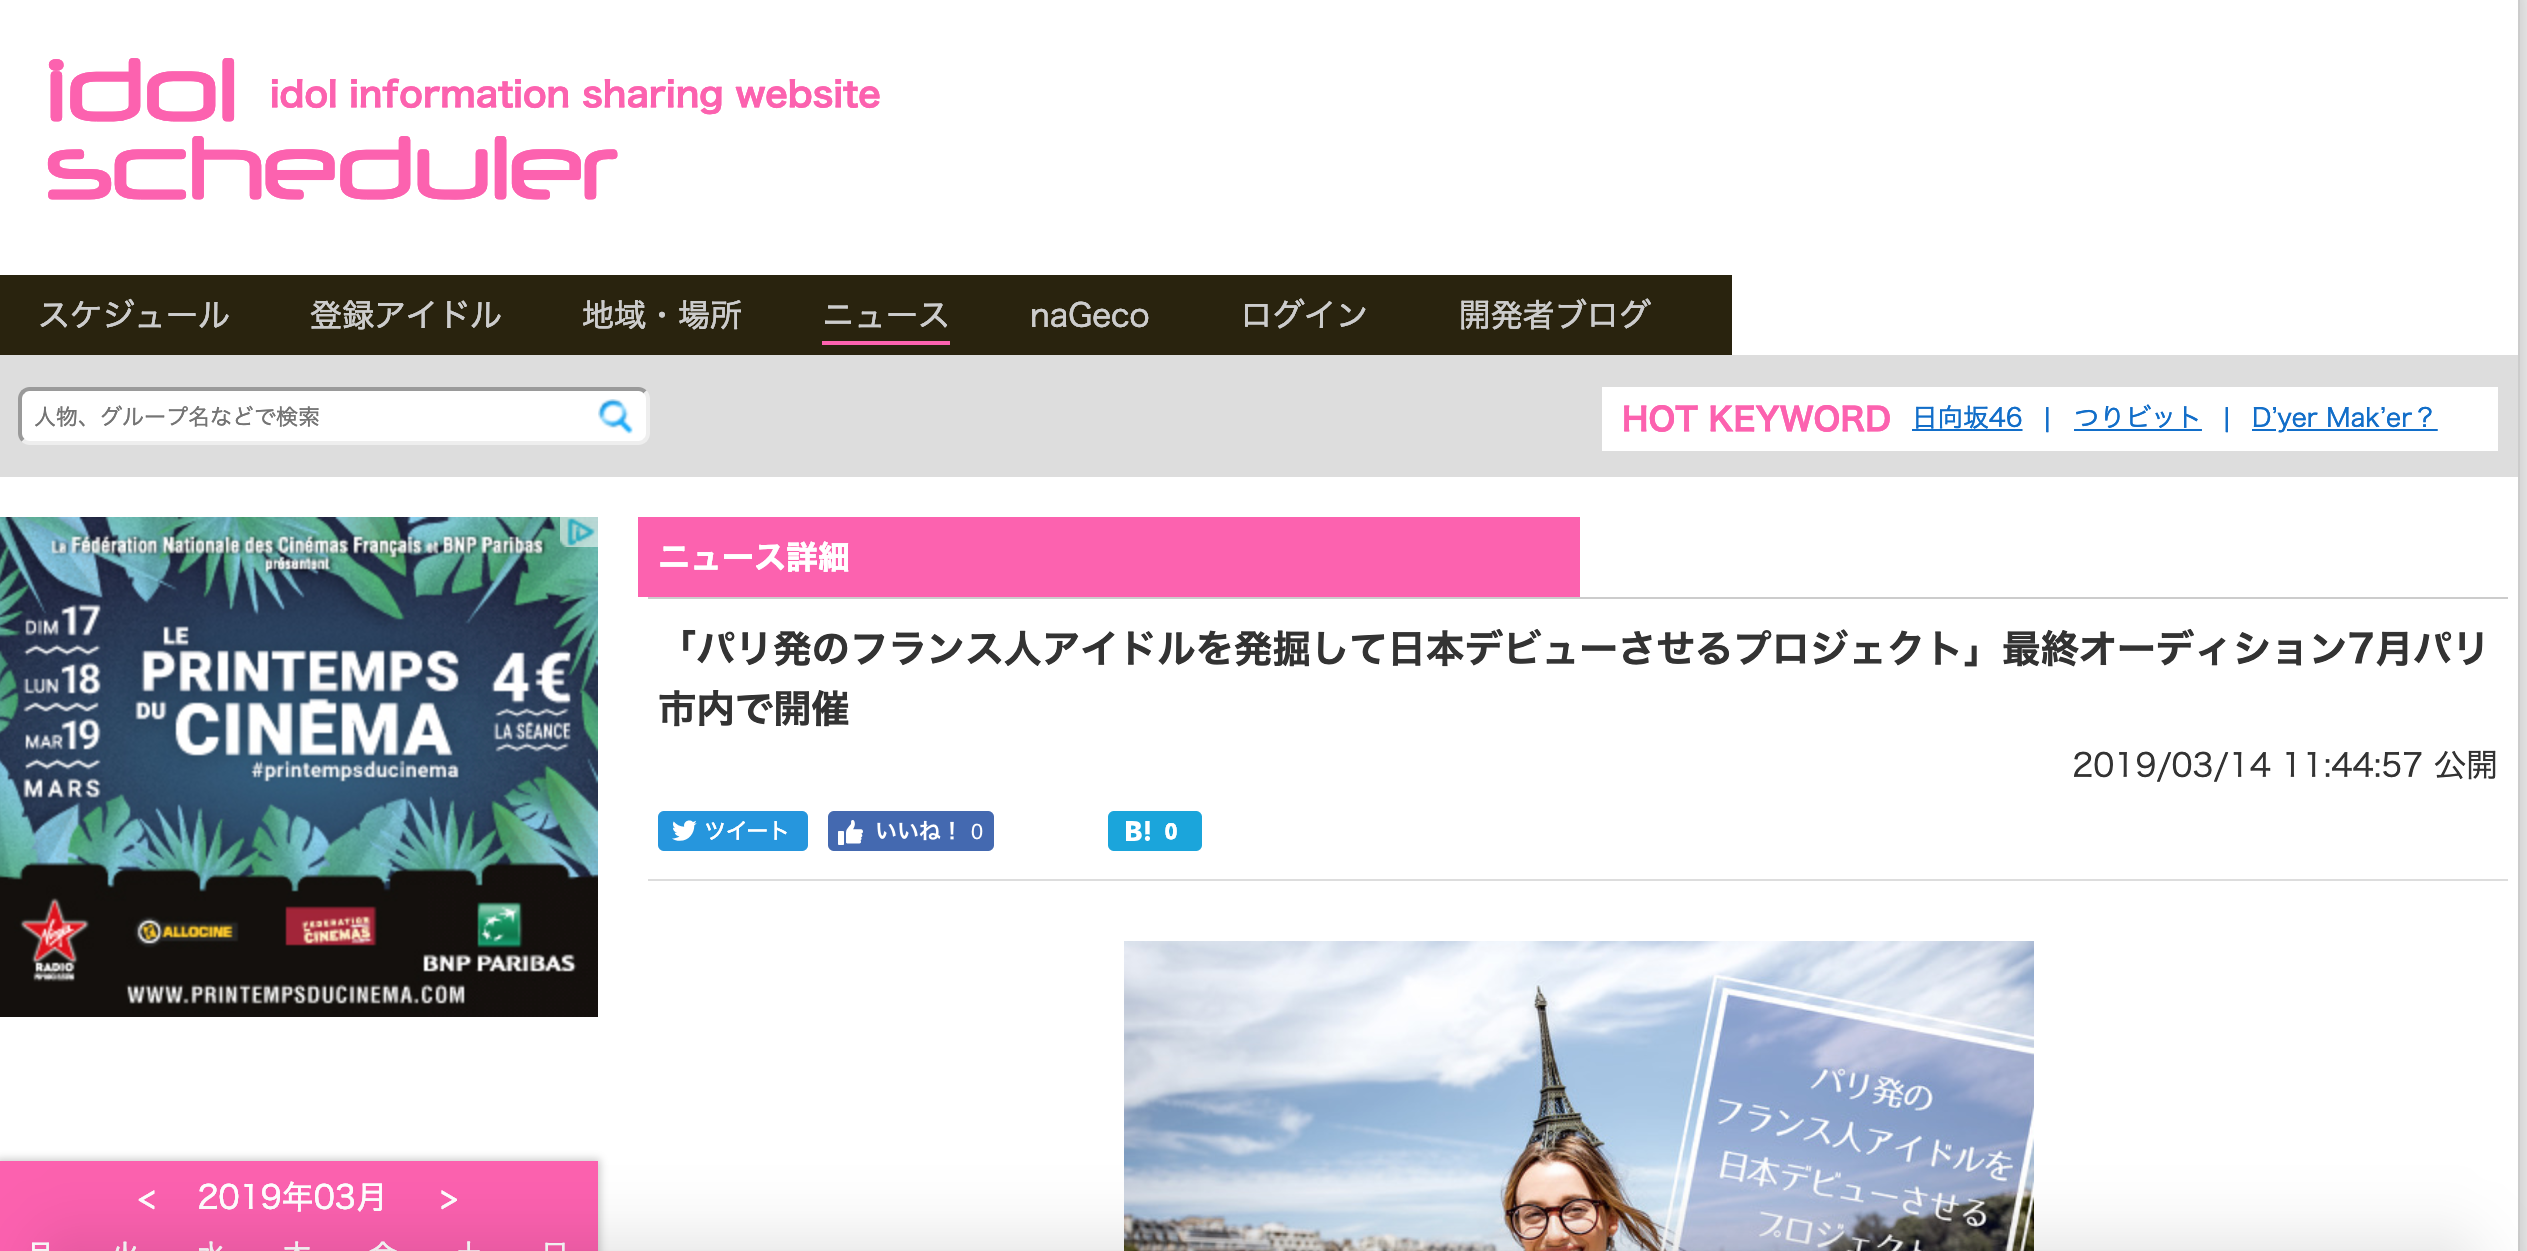Click the Hatena bookmark B! button

click(1154, 831)
